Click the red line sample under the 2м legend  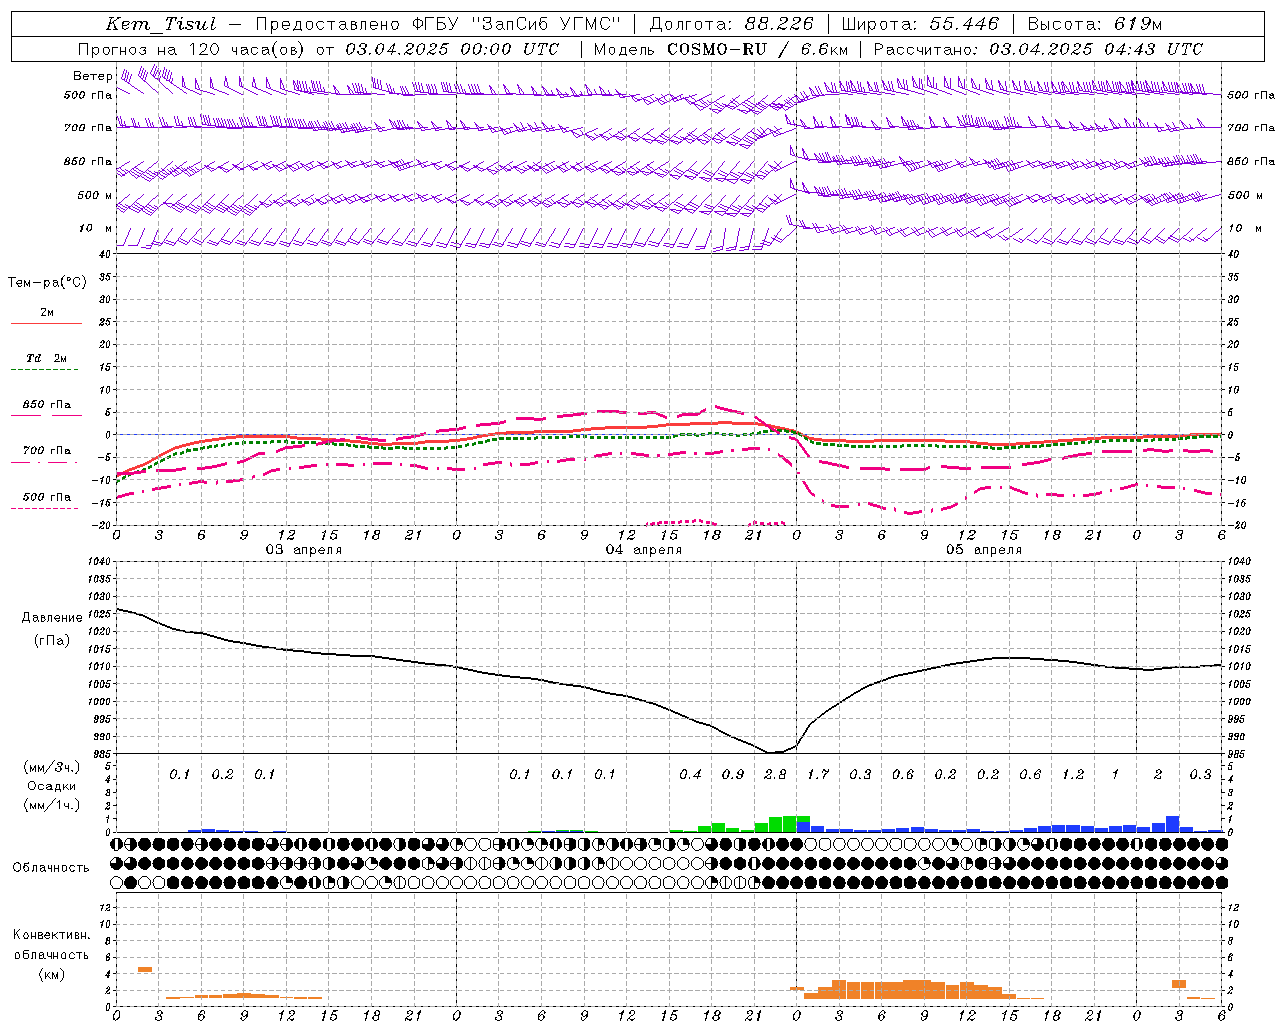click(46, 324)
